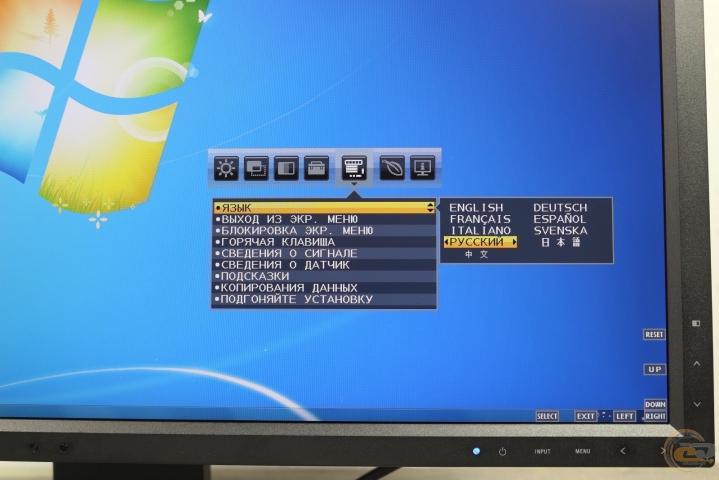This screenshot has height=480, width=719.
Task: Click the DOWN on-screen key label
Action: point(655,404)
